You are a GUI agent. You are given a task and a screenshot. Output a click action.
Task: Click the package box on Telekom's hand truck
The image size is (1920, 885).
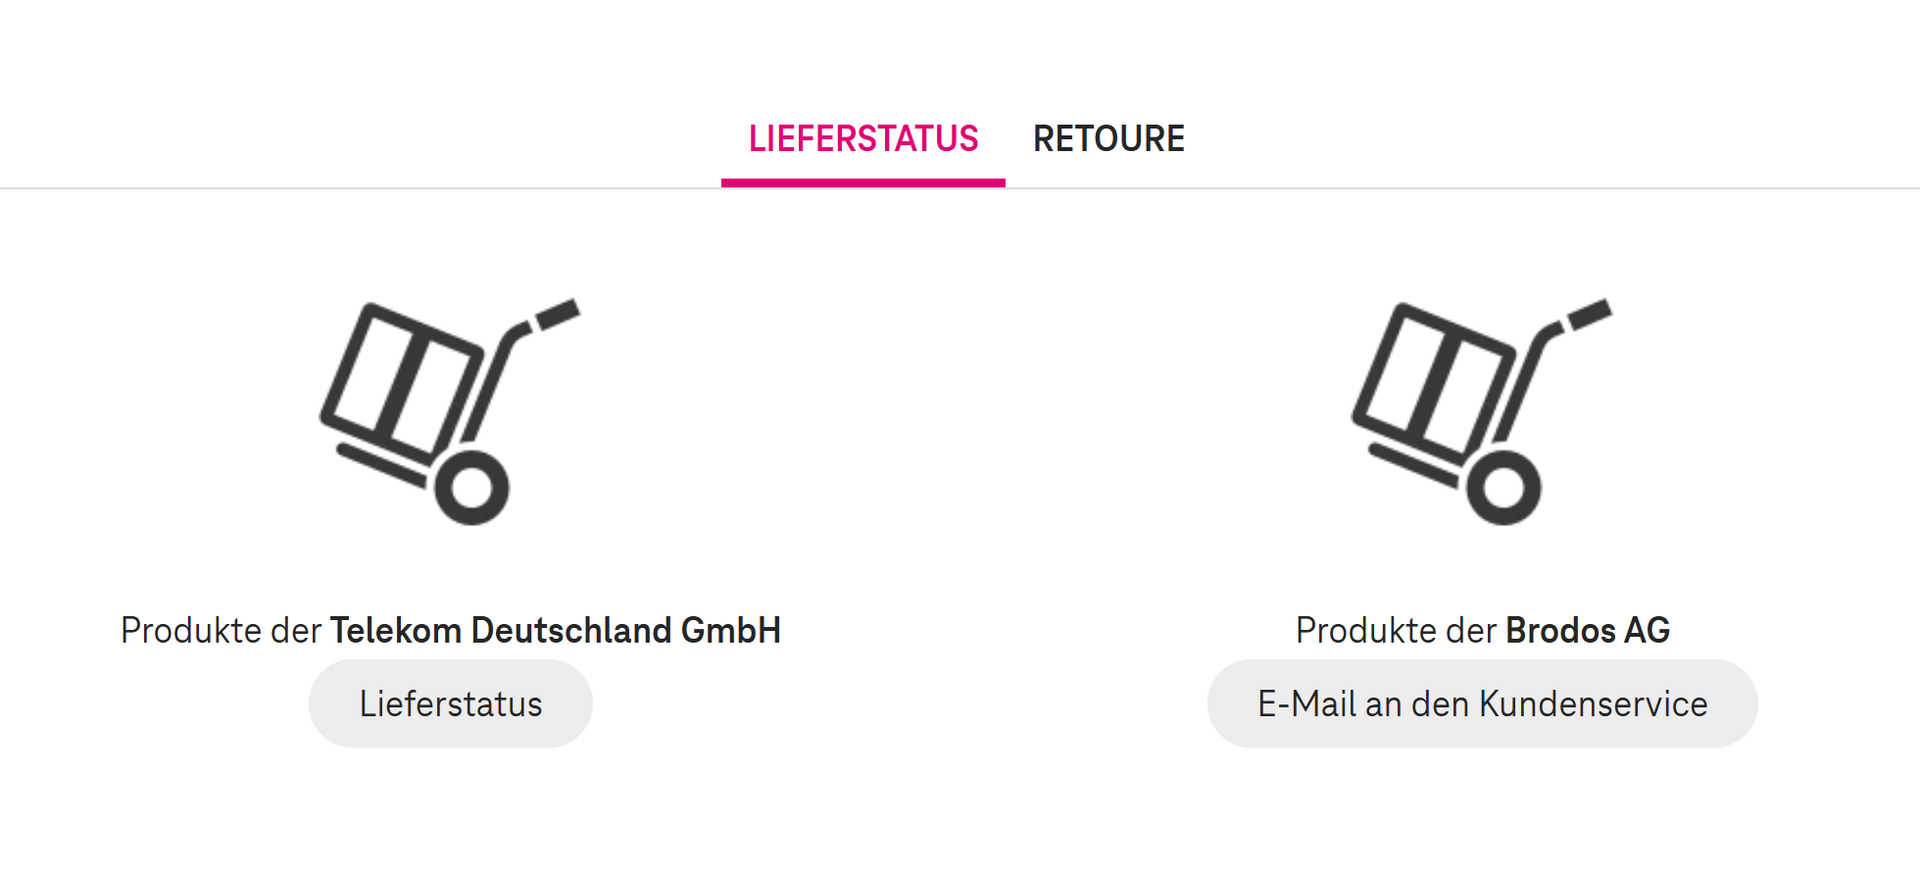(402, 380)
